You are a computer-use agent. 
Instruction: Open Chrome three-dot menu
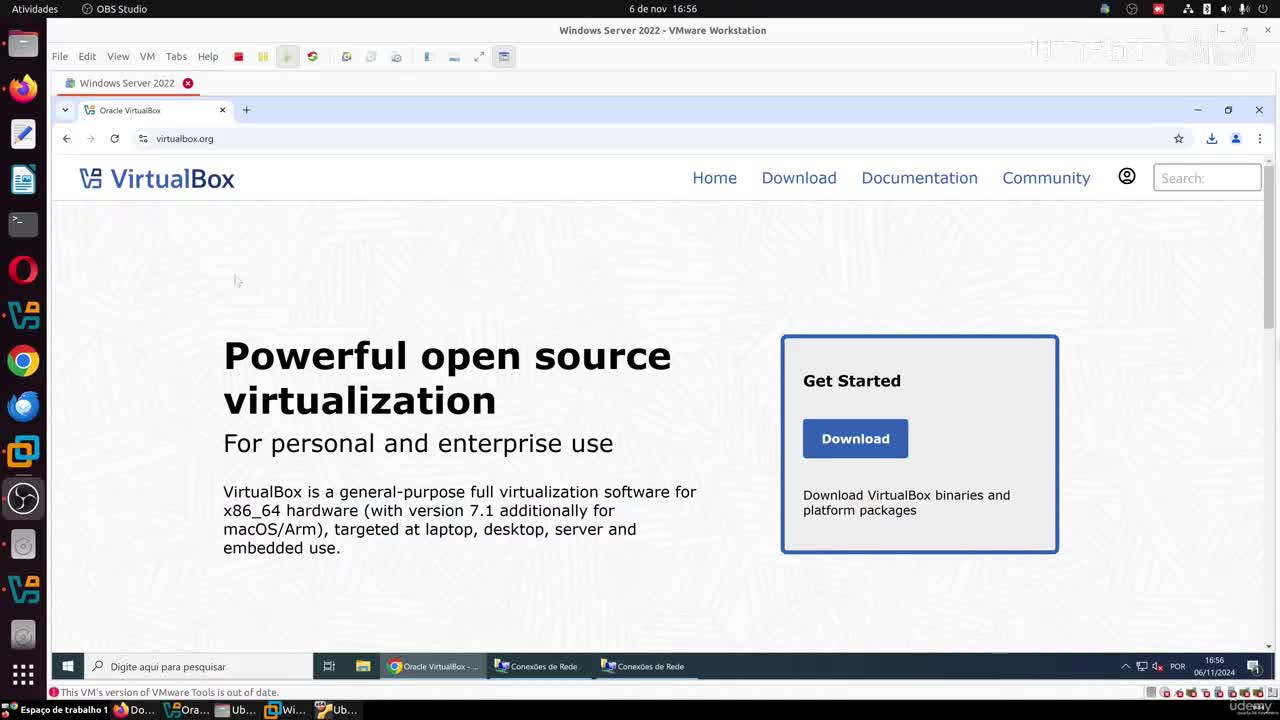(x=1260, y=139)
